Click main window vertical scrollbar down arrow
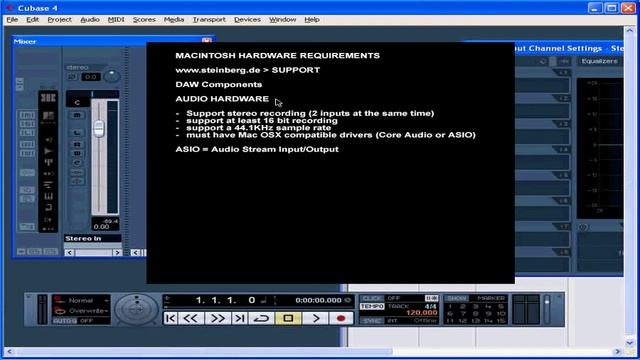Screen dimensions: 640x360 pyautogui.click(x=629, y=342)
